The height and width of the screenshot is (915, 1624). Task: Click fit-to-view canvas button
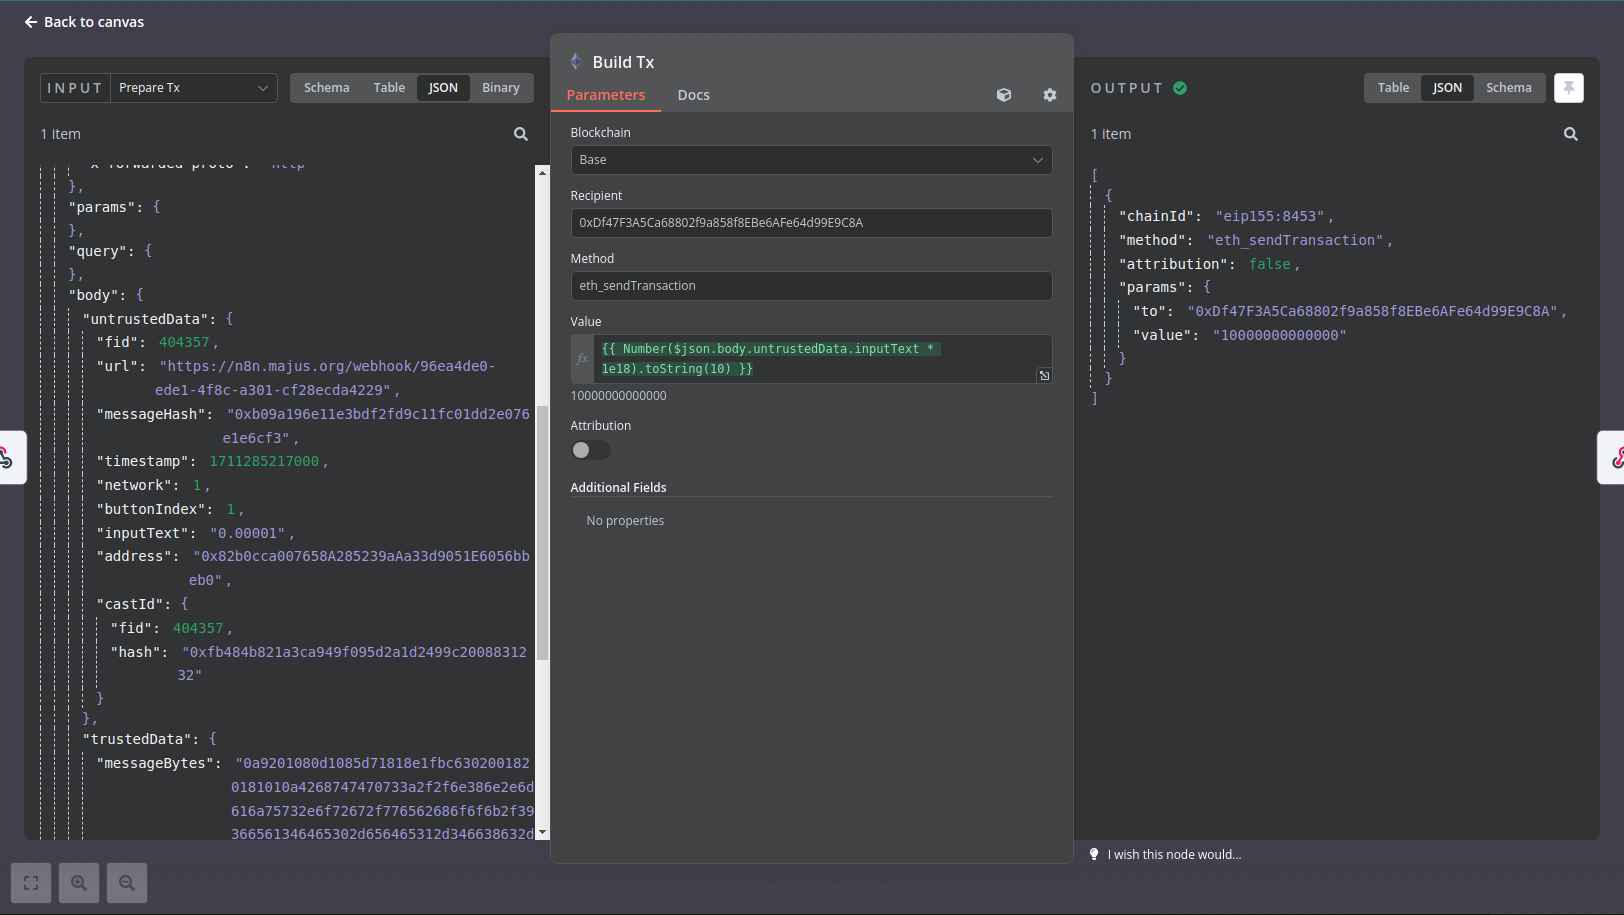pyautogui.click(x=31, y=883)
